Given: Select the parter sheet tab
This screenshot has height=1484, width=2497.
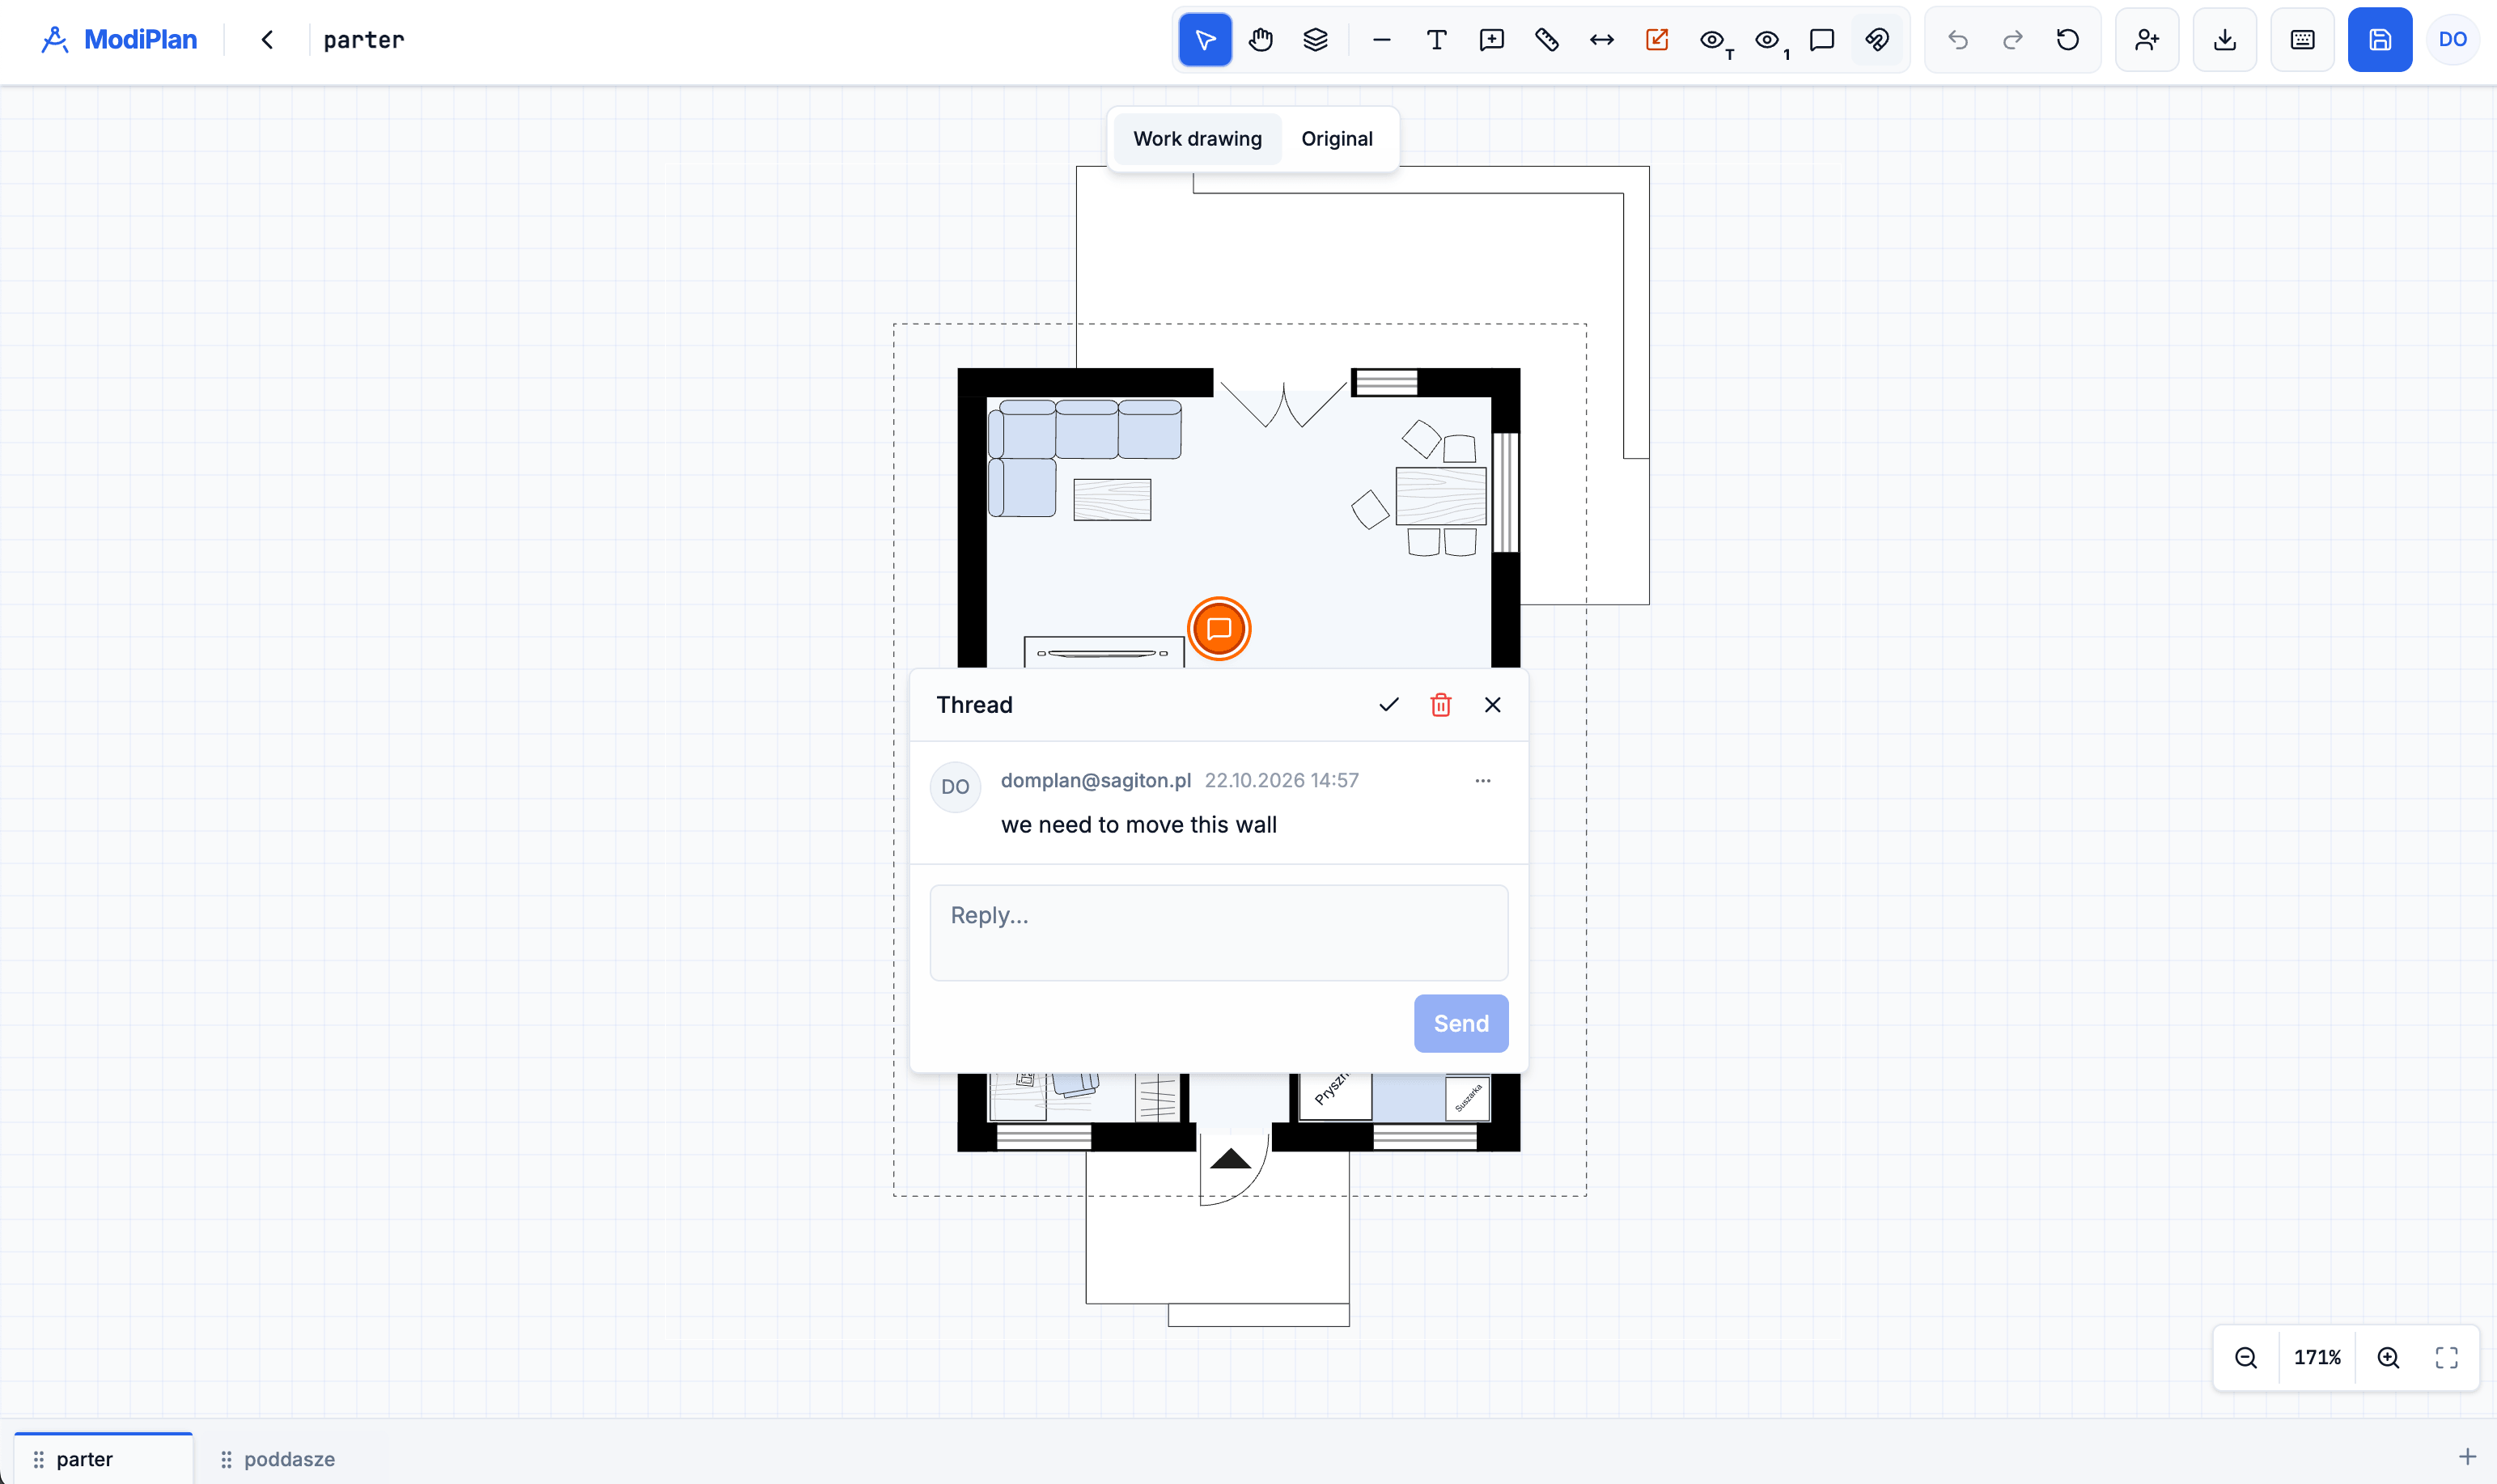Looking at the screenshot, I should click(x=103, y=1459).
